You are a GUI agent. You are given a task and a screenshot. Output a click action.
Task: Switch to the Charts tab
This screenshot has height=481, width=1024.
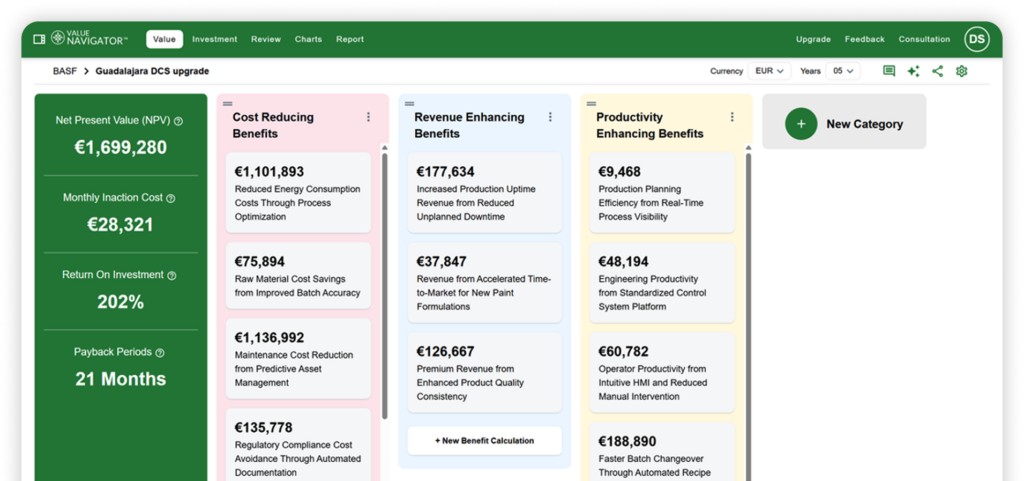(308, 39)
